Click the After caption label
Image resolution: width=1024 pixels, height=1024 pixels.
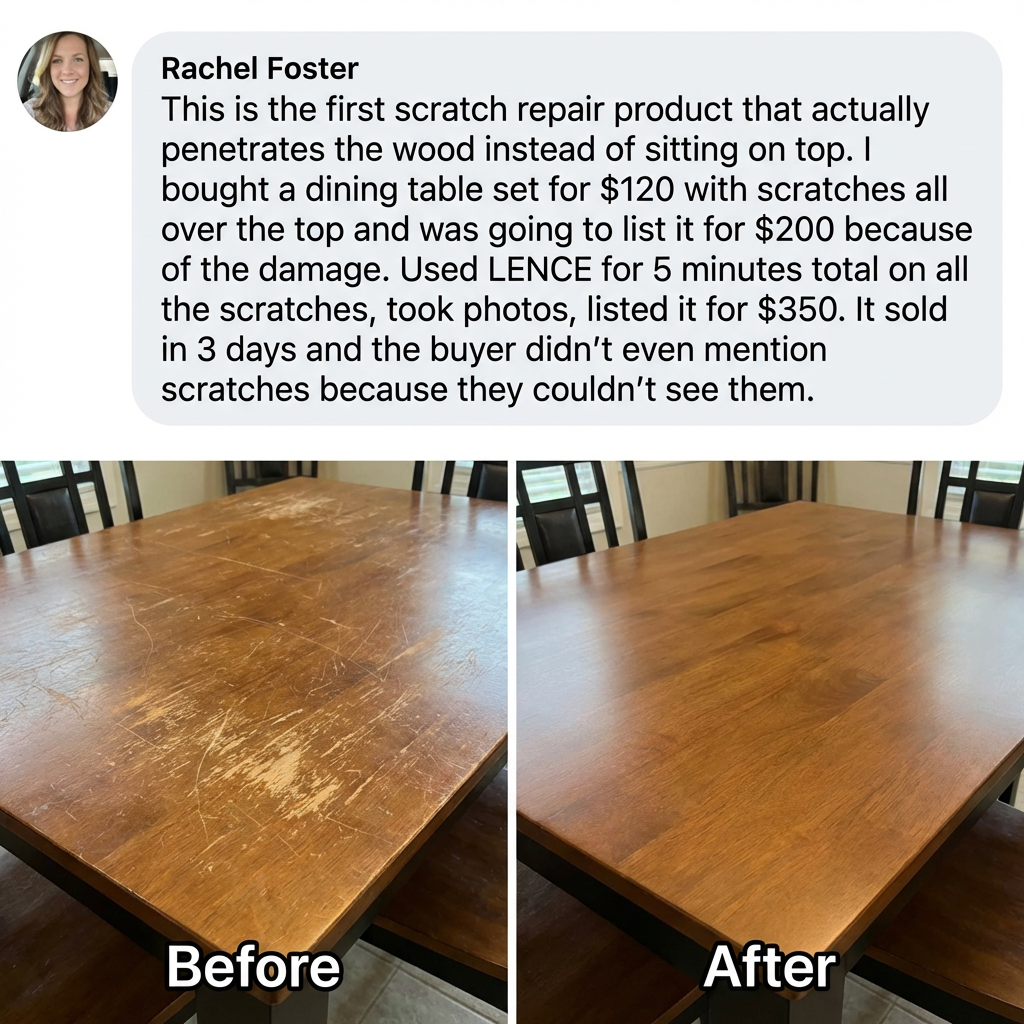[x=770, y=967]
